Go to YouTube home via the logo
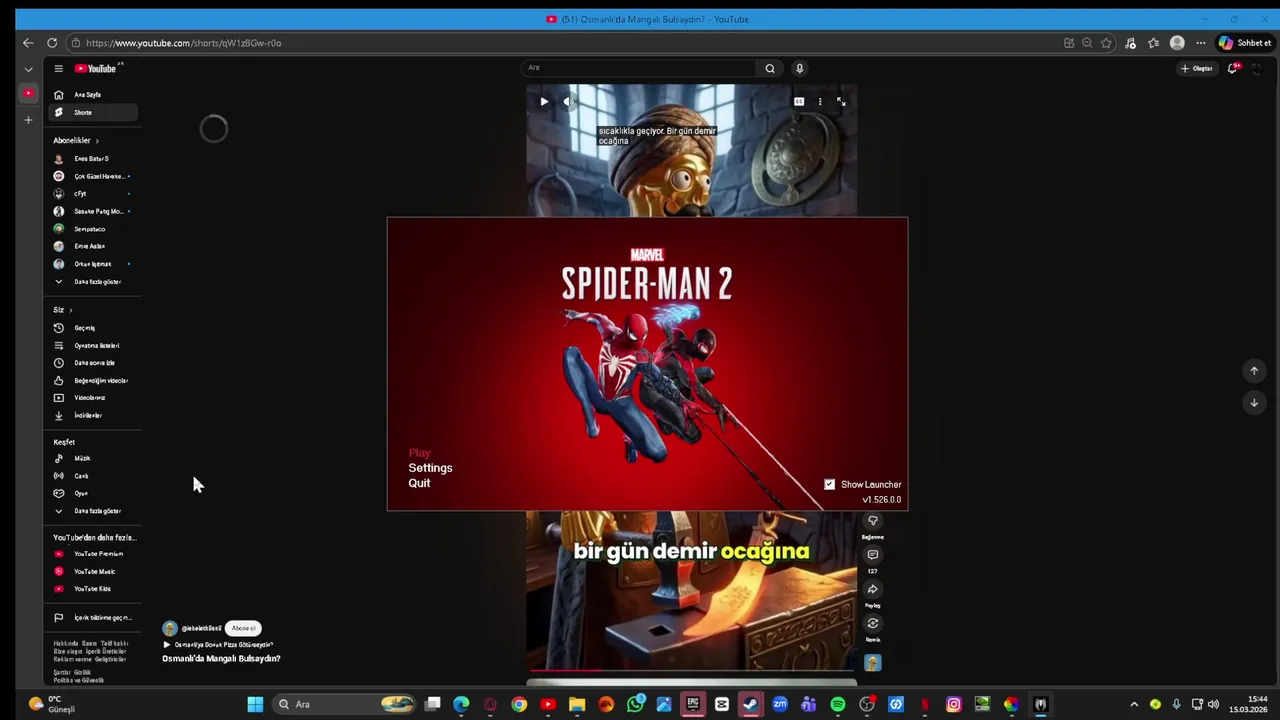1280x720 pixels. point(96,68)
